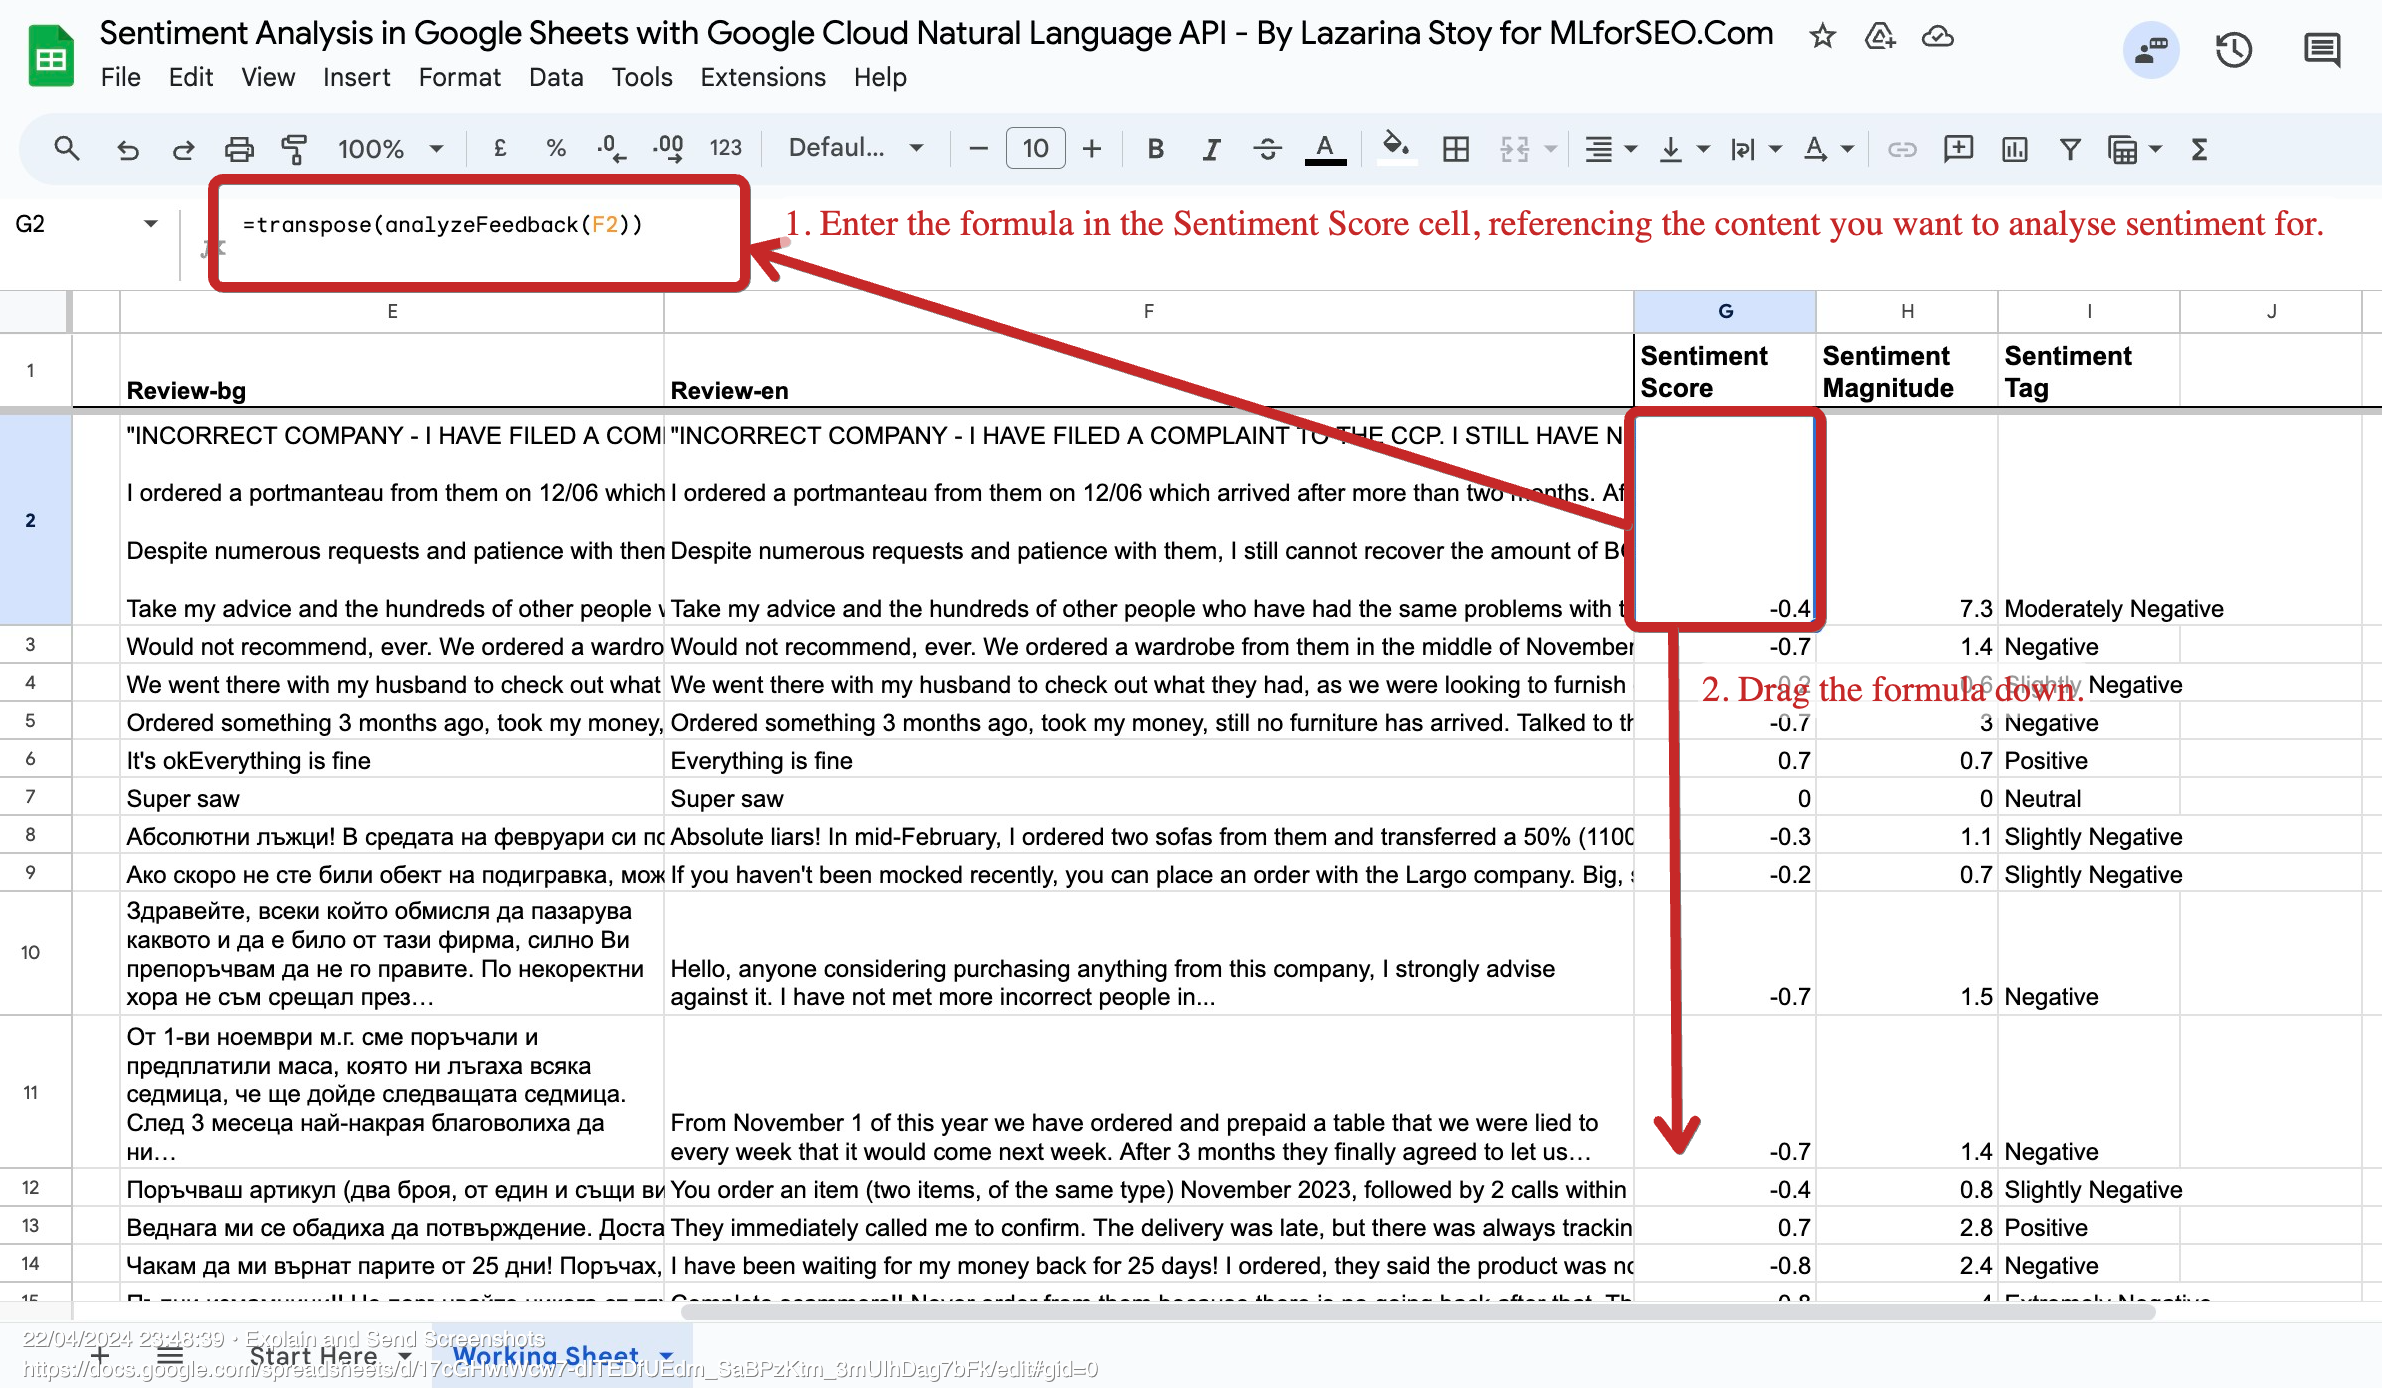Open the borders grid icon
The image size is (2382, 1388).
click(1456, 149)
